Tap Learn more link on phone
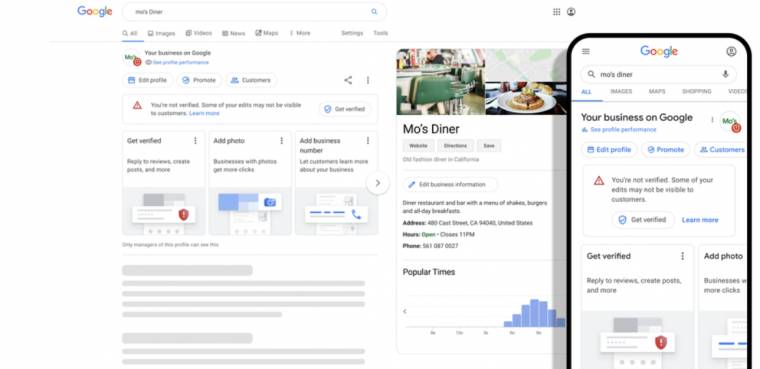This screenshot has width=760, height=369. [700, 220]
